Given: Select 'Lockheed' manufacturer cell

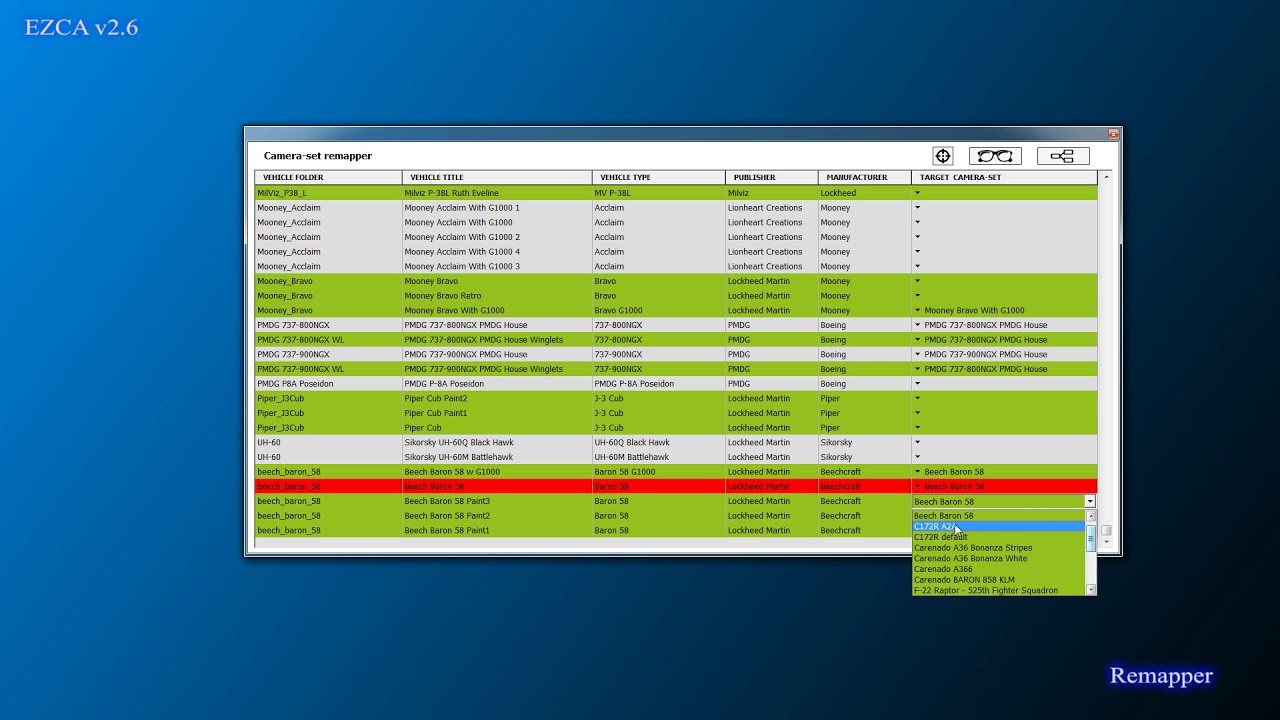Looking at the screenshot, I should pyautogui.click(x=865, y=193).
